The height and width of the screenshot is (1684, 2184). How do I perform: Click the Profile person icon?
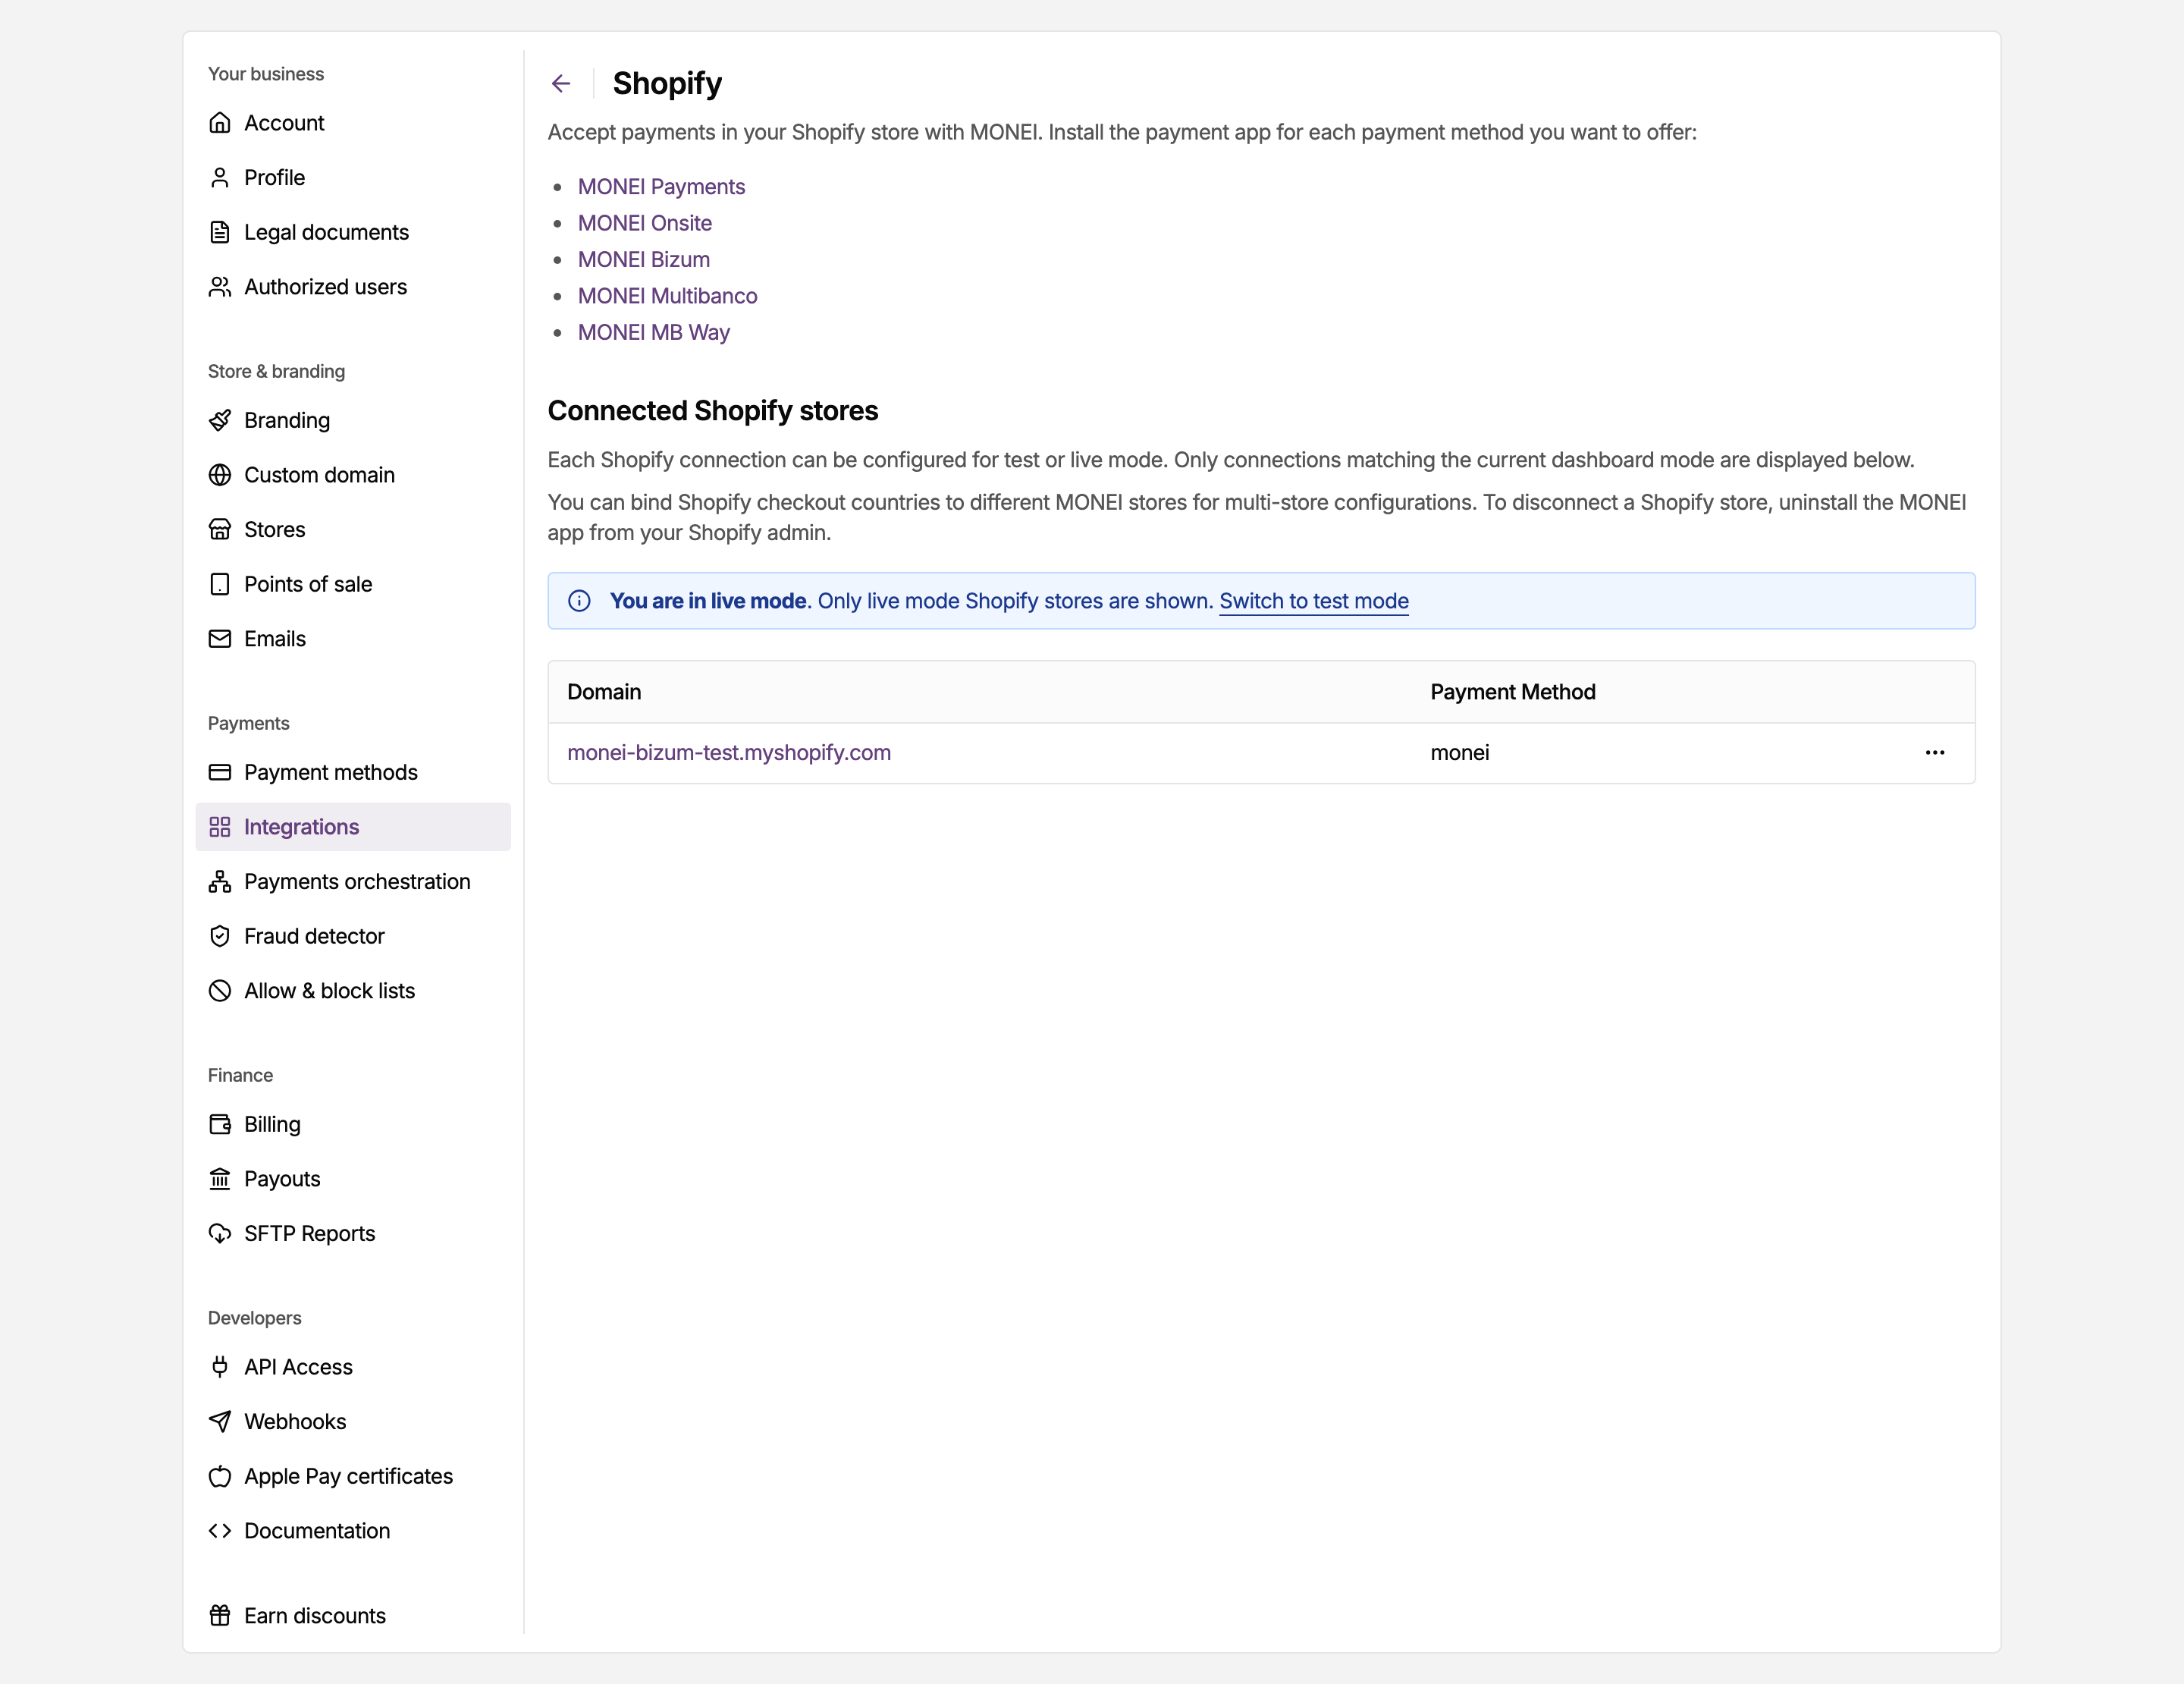(x=220, y=177)
